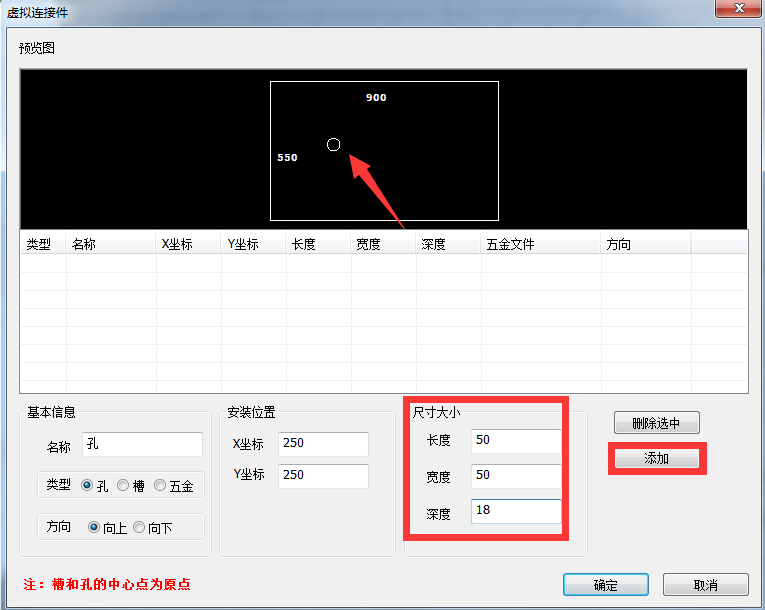This screenshot has width=765, height=610.
Task: Click the 添加 button
Action: [x=657, y=458]
